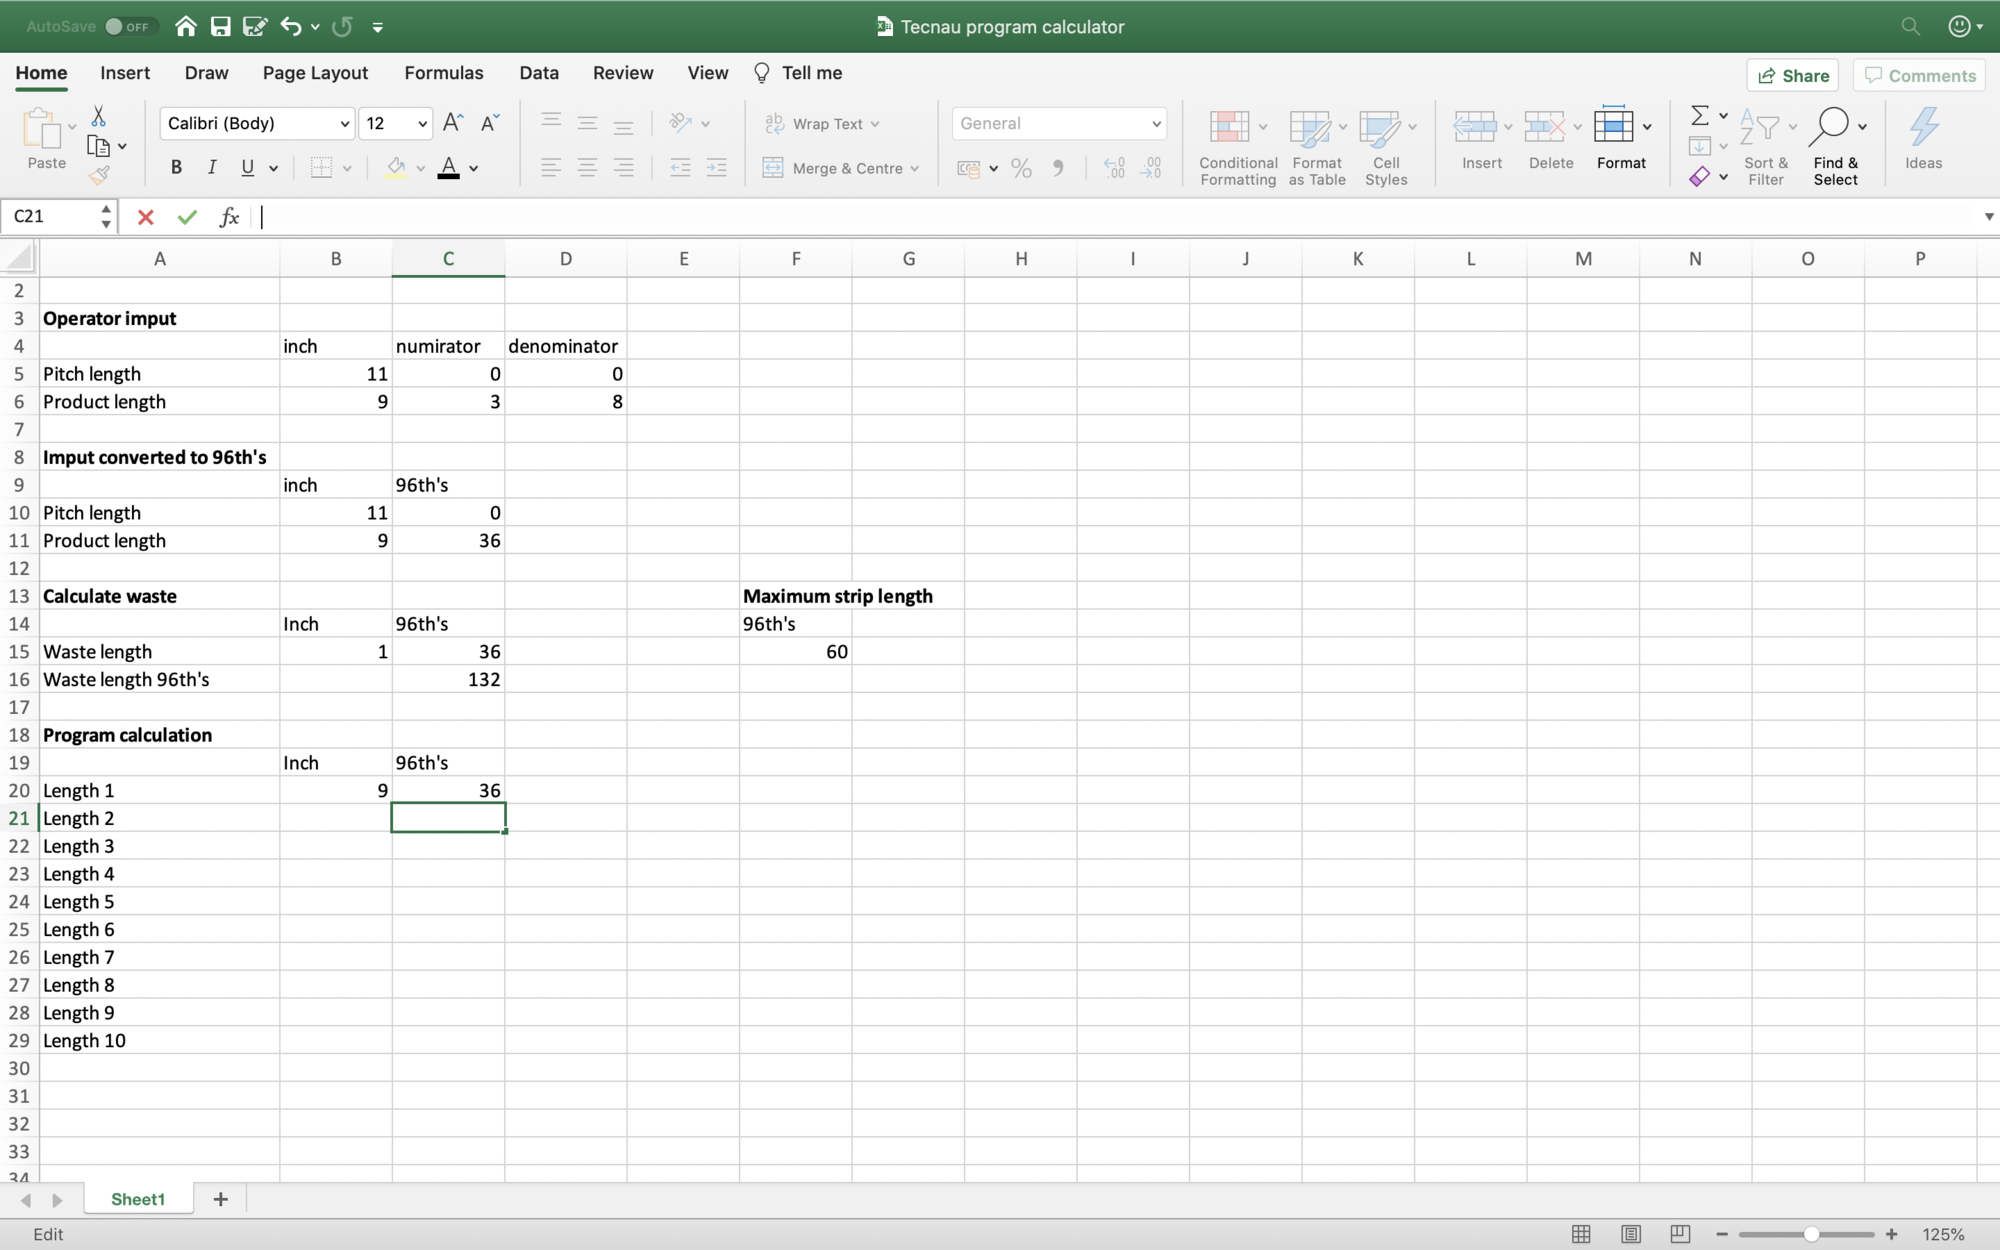Screen dimensions: 2000x1250
Task: Open the General number format dropdown
Action: coord(1156,124)
